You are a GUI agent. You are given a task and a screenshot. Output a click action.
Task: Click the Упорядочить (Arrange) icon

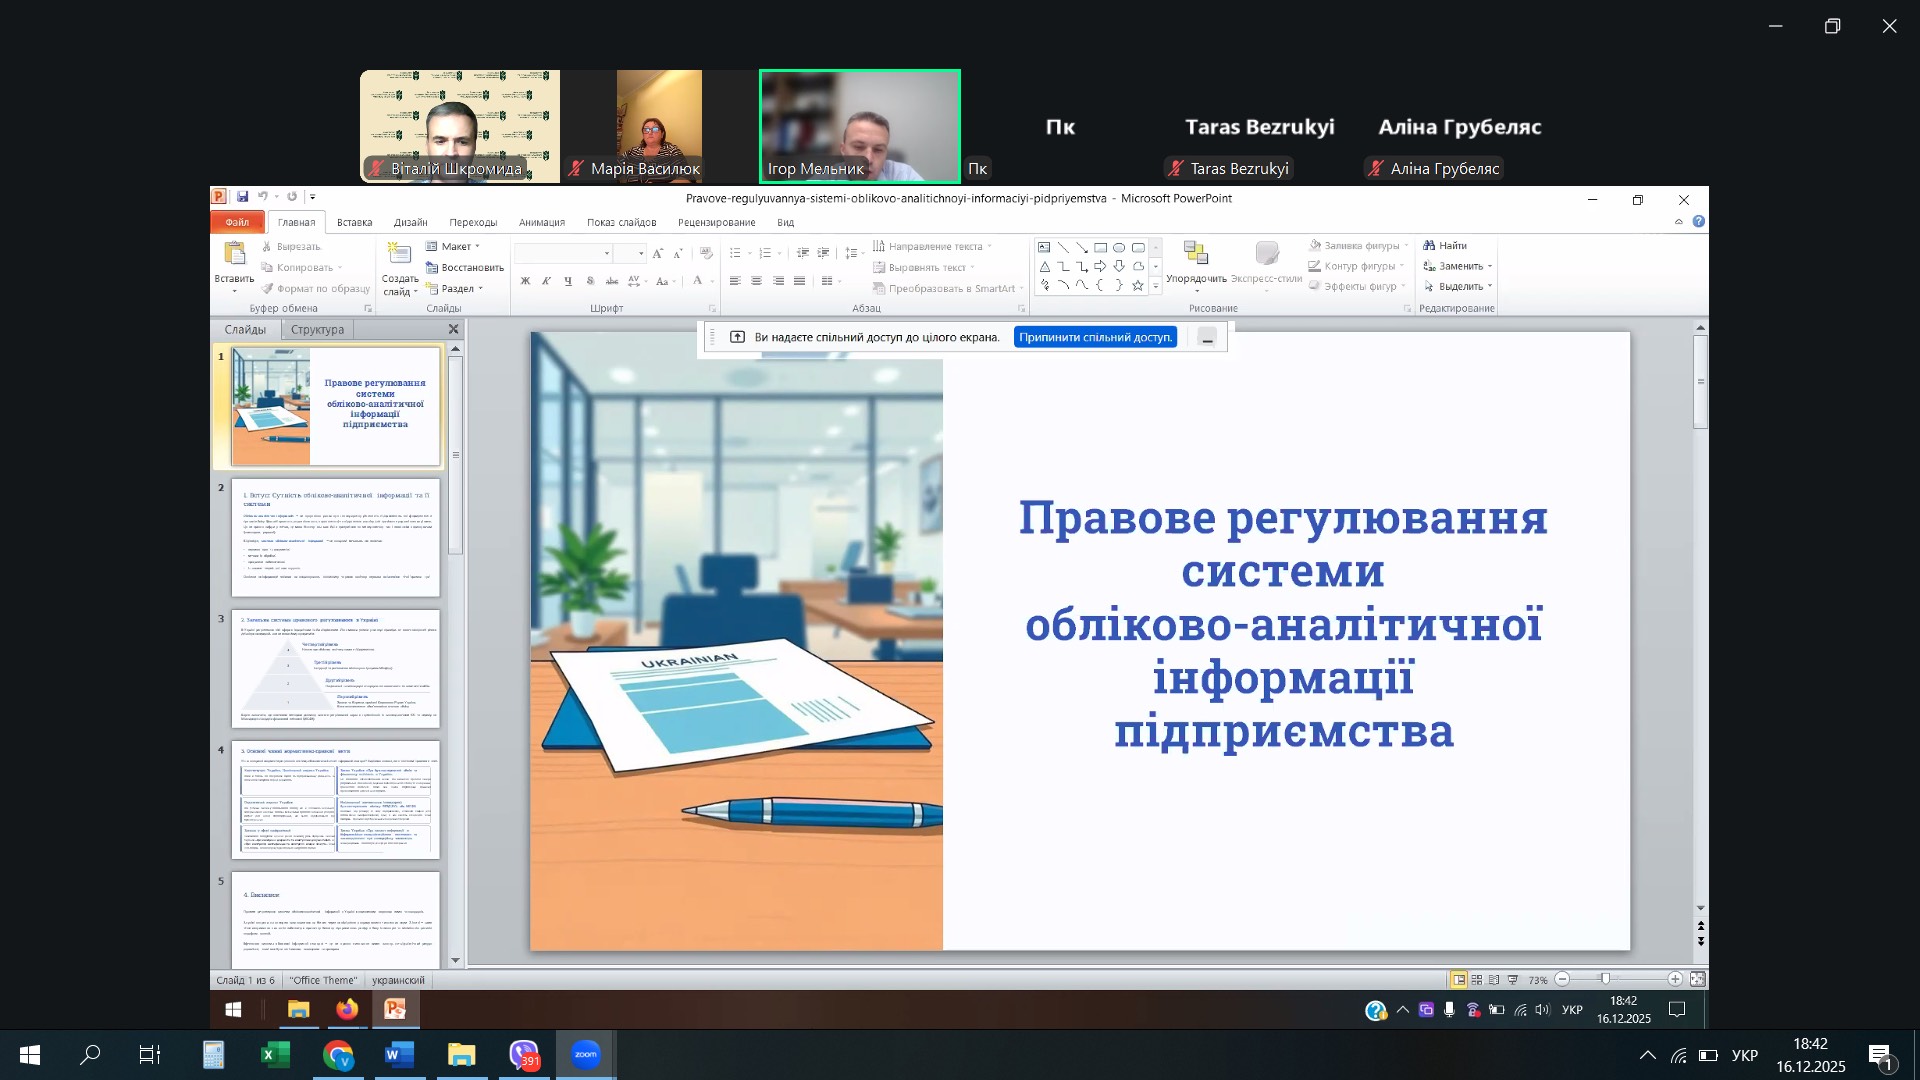[x=1196, y=254]
